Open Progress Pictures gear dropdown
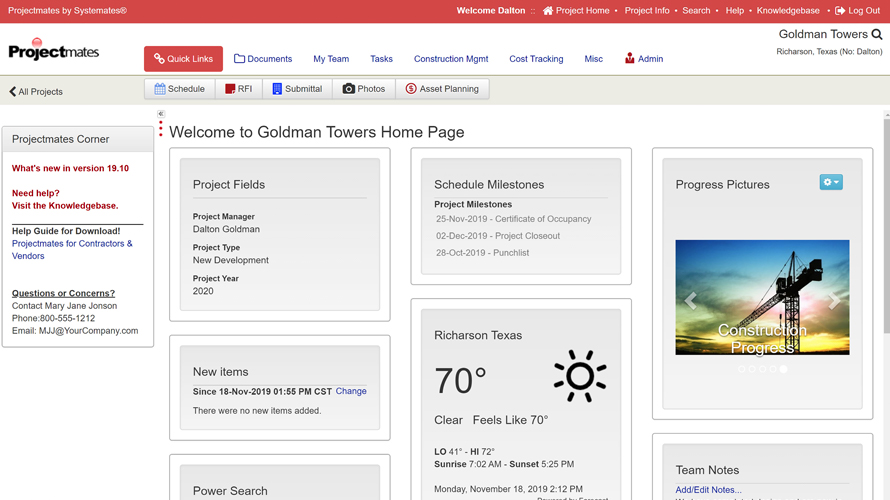This screenshot has width=890, height=500. pos(831,182)
